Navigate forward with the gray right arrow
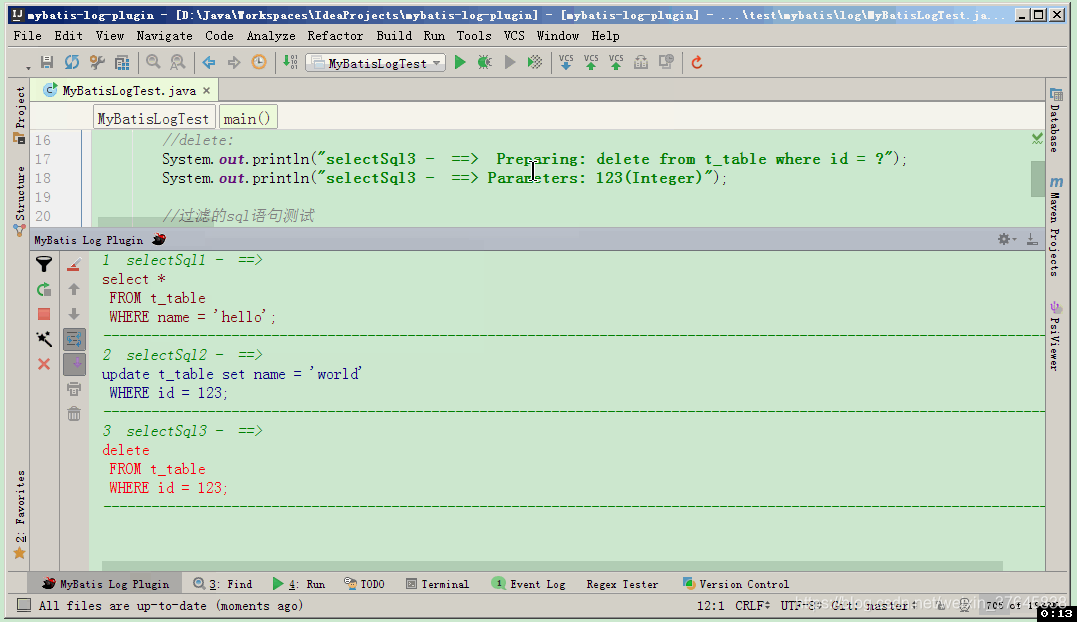 (234, 62)
